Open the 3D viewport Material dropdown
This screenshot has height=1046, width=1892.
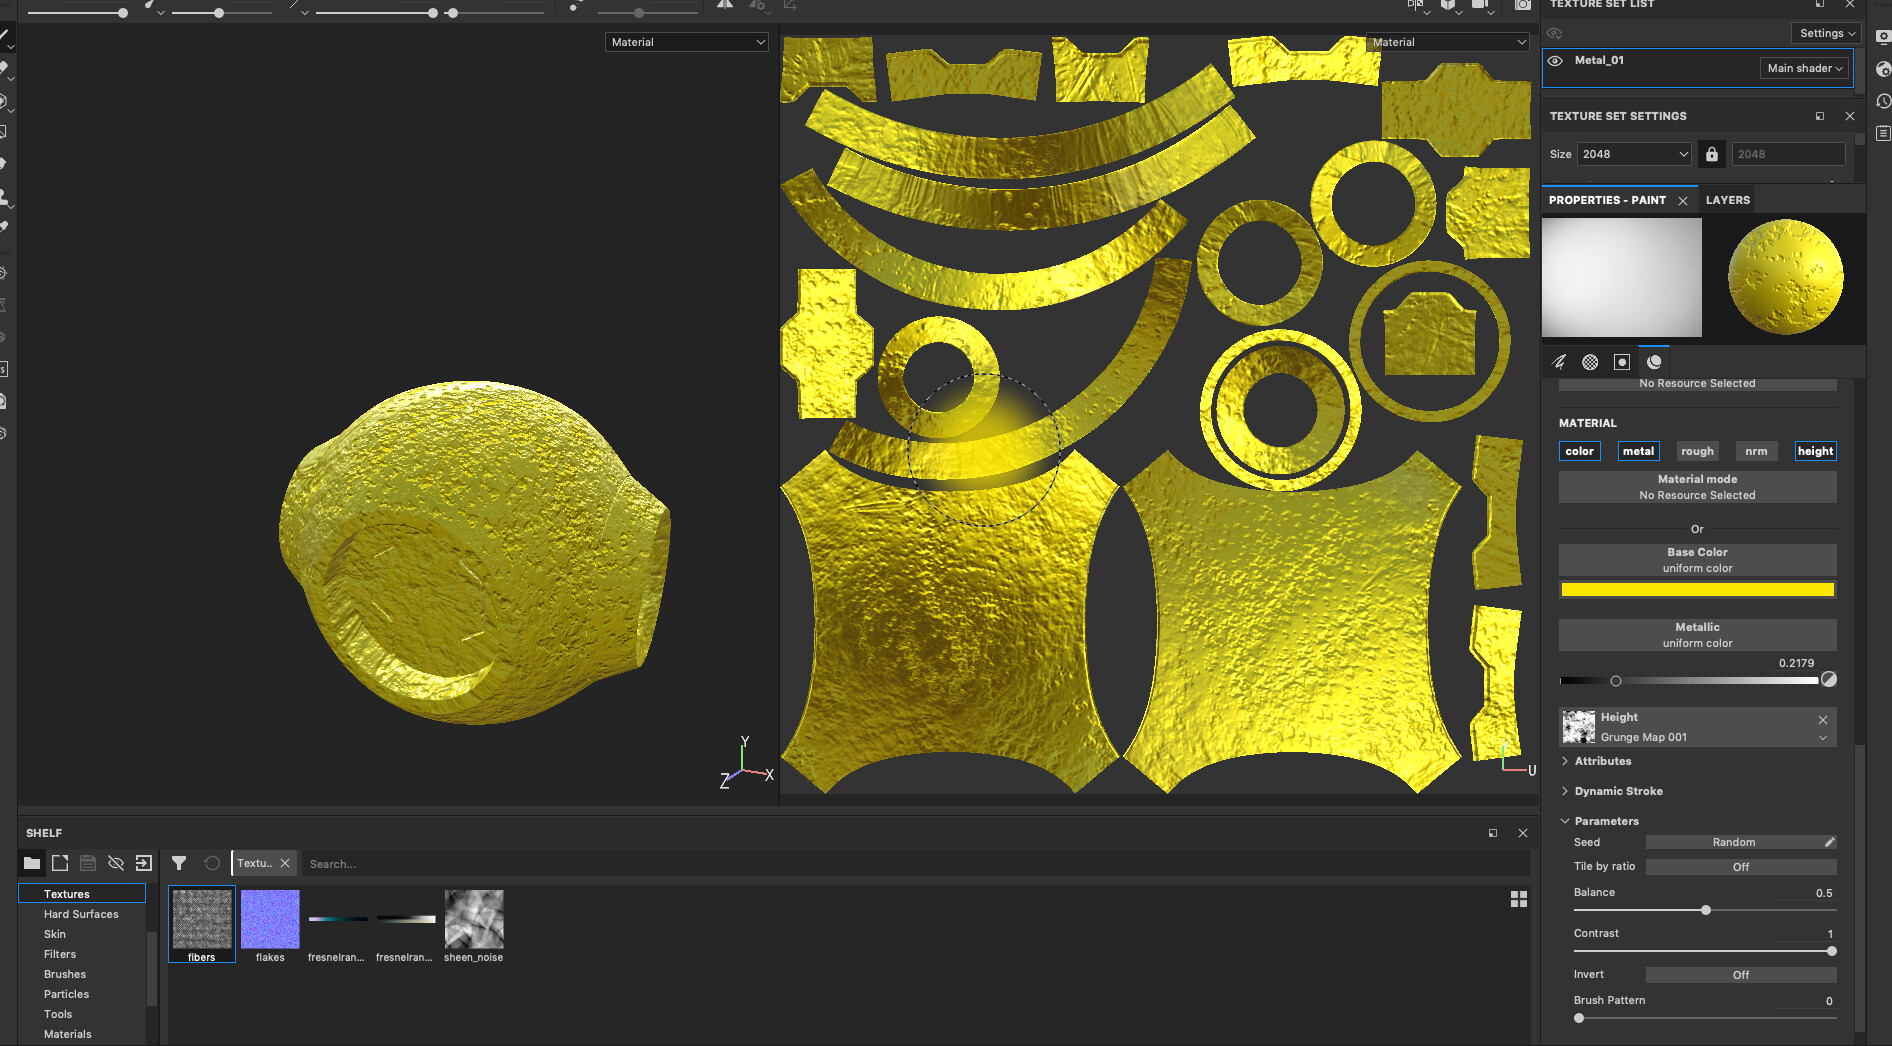[x=687, y=42]
